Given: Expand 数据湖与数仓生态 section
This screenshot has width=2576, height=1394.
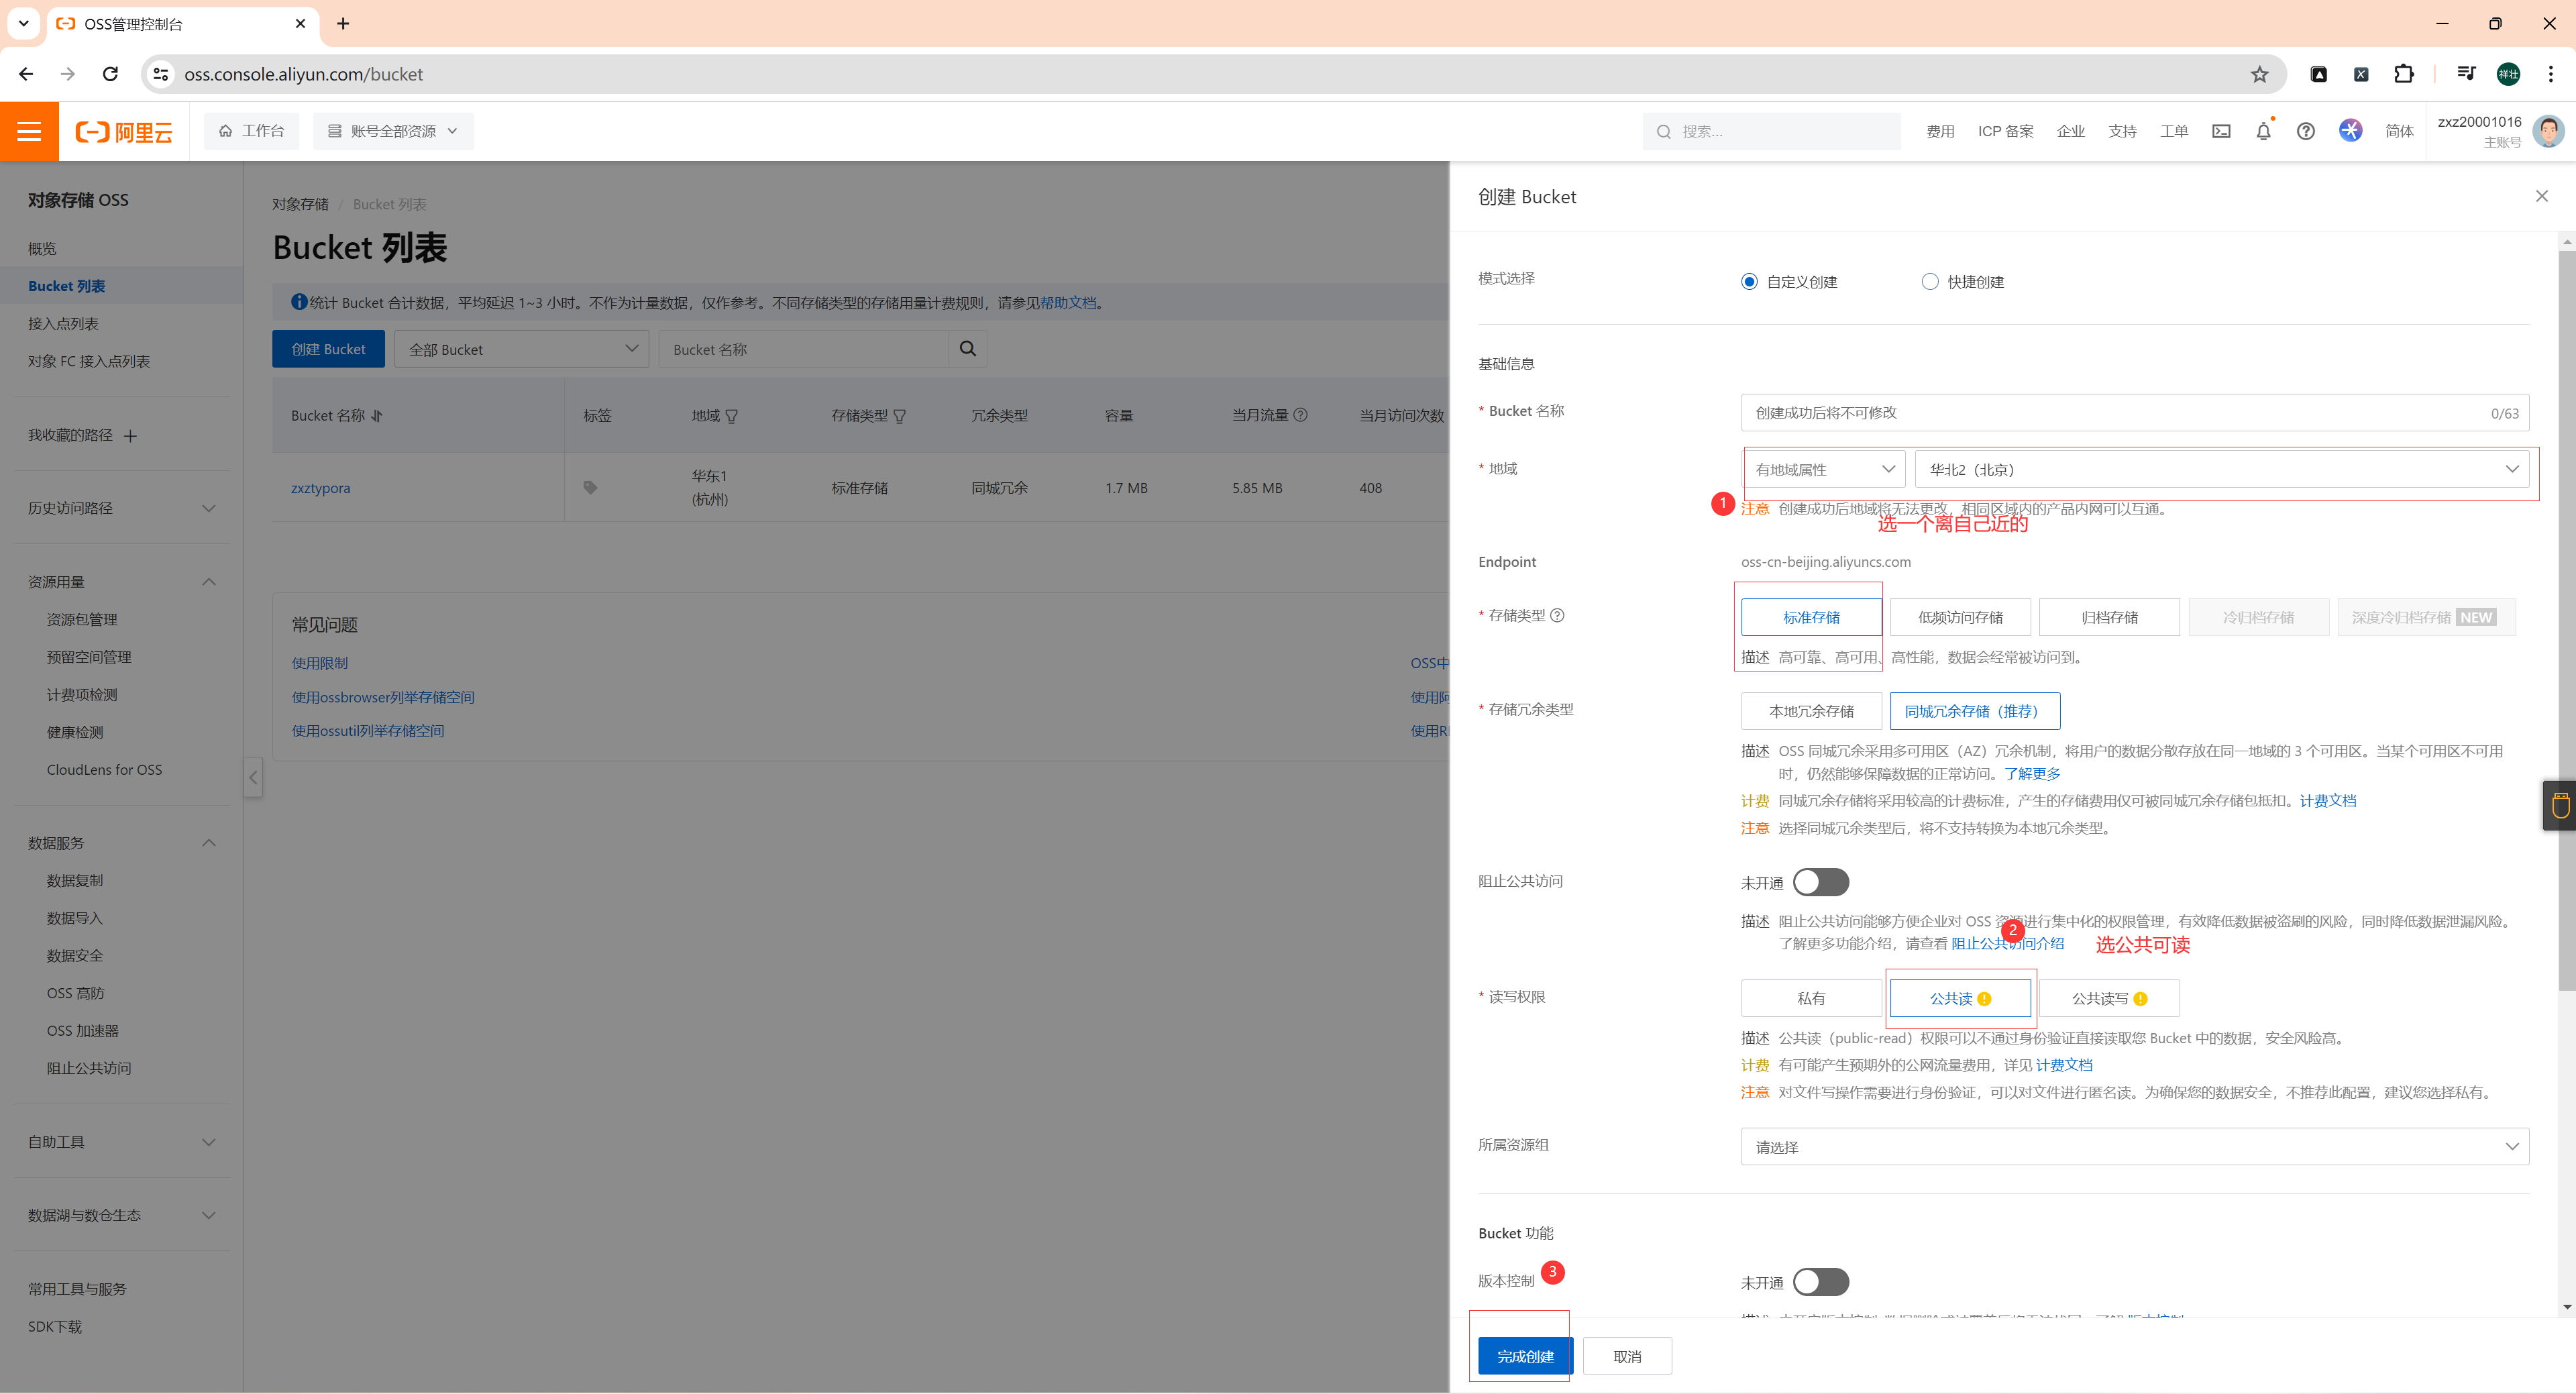Looking at the screenshot, I should point(209,1216).
